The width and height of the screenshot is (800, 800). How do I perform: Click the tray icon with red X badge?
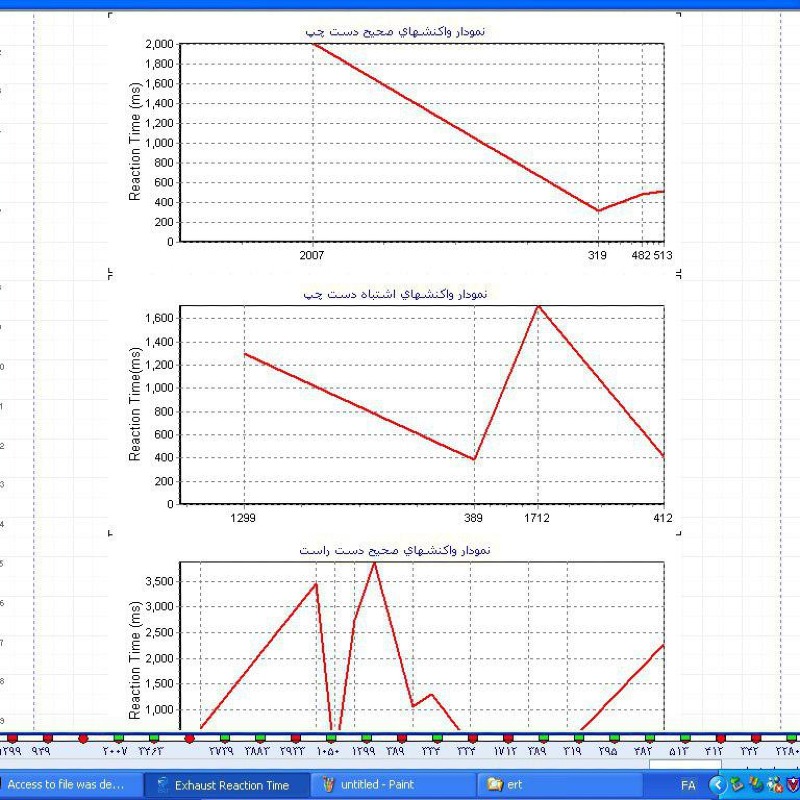(x=775, y=785)
